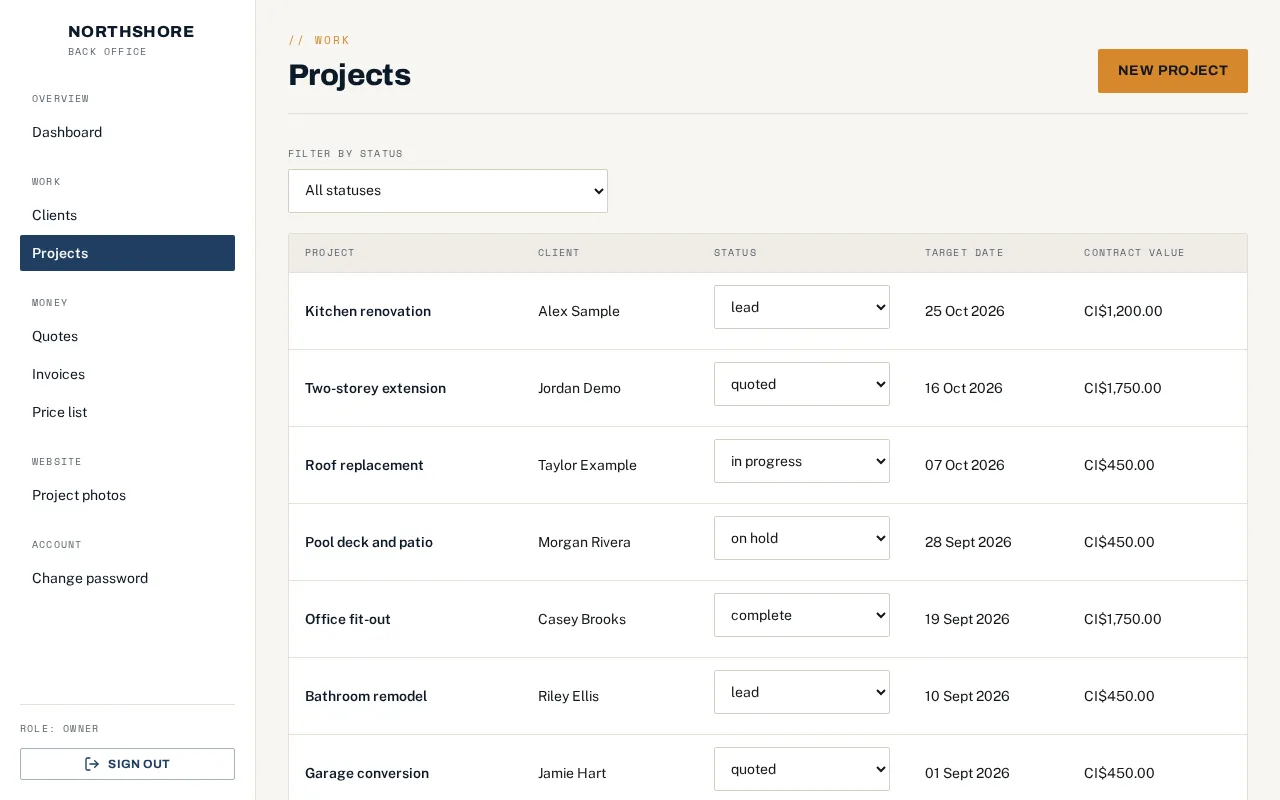Select Projects sidebar item
This screenshot has height=800, width=1280.
coord(127,253)
